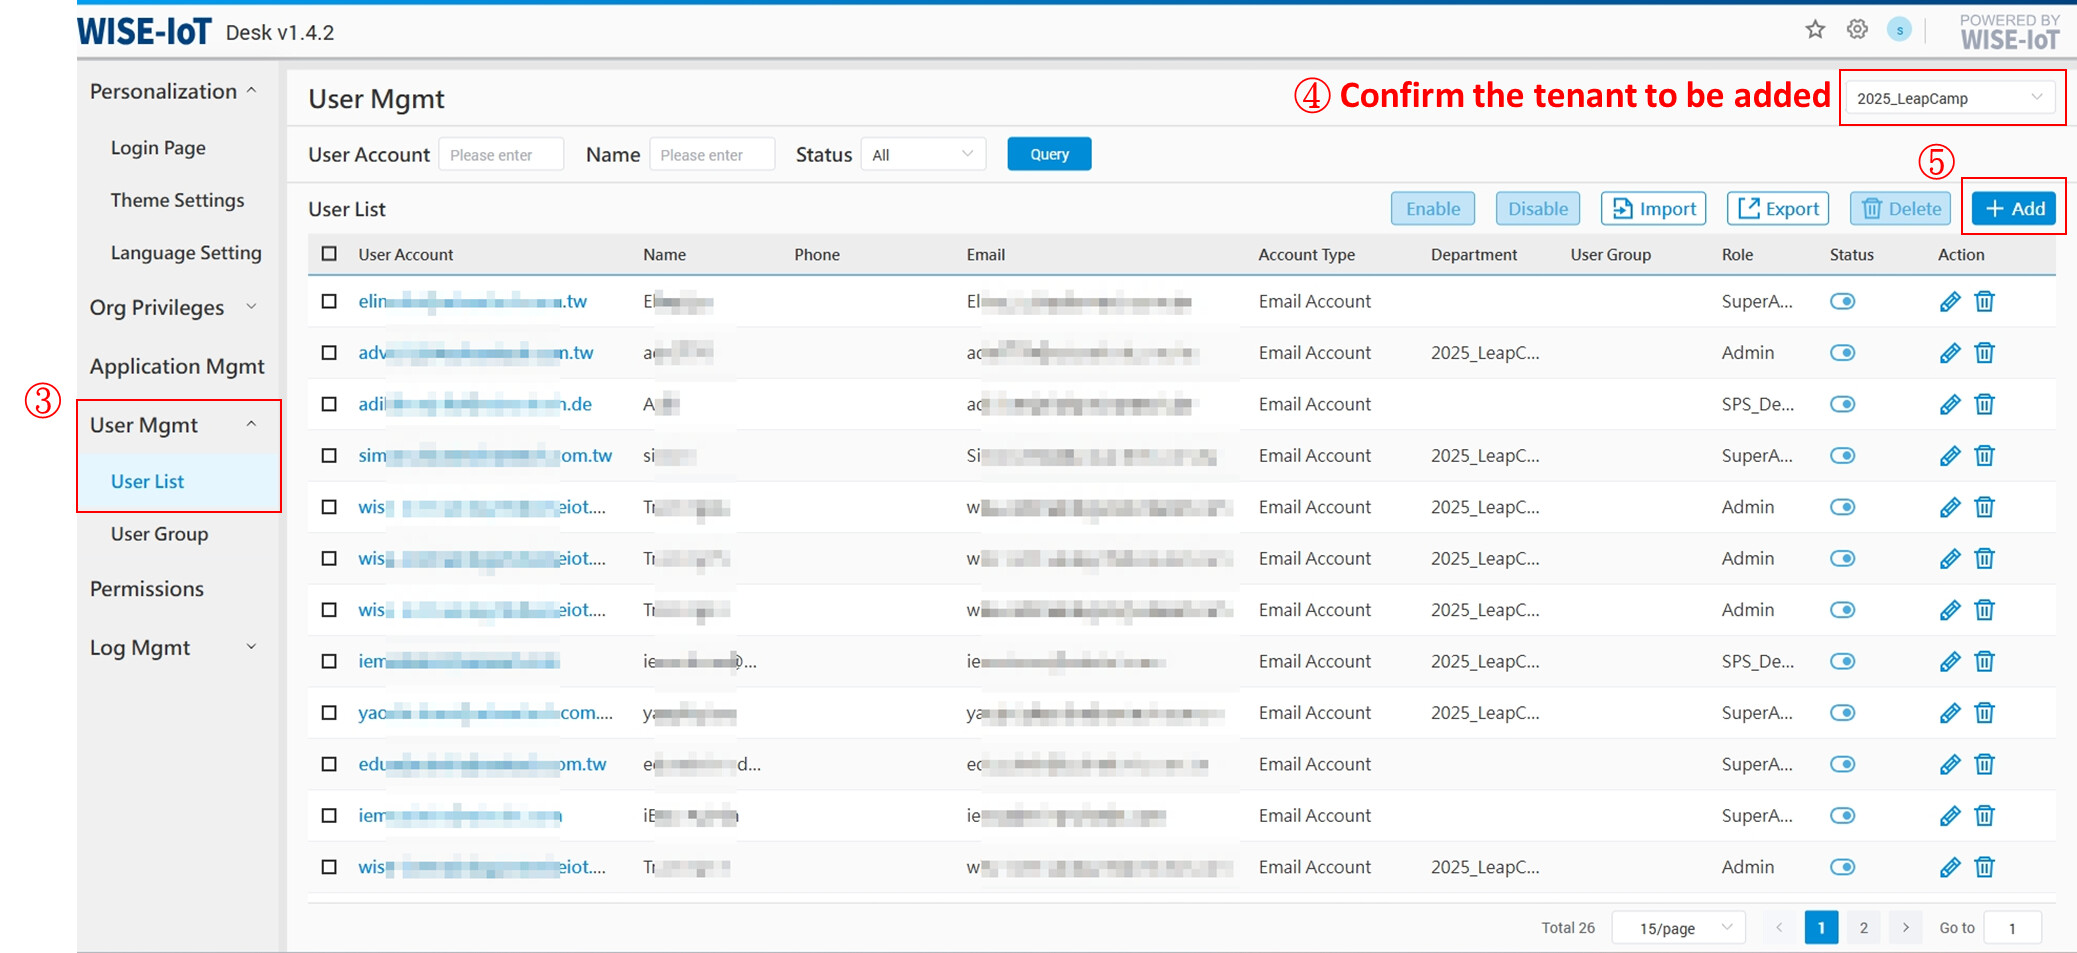Image resolution: width=2077 pixels, height=953 pixels.
Task: Focus the Name search field
Action: tap(712, 154)
